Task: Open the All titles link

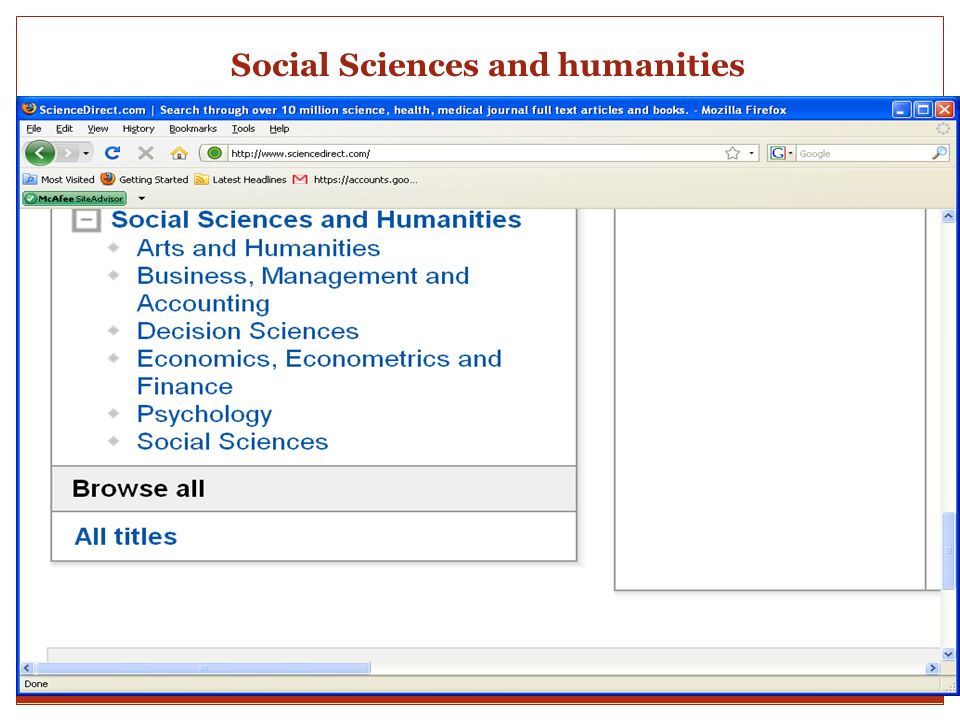Action: [126, 536]
